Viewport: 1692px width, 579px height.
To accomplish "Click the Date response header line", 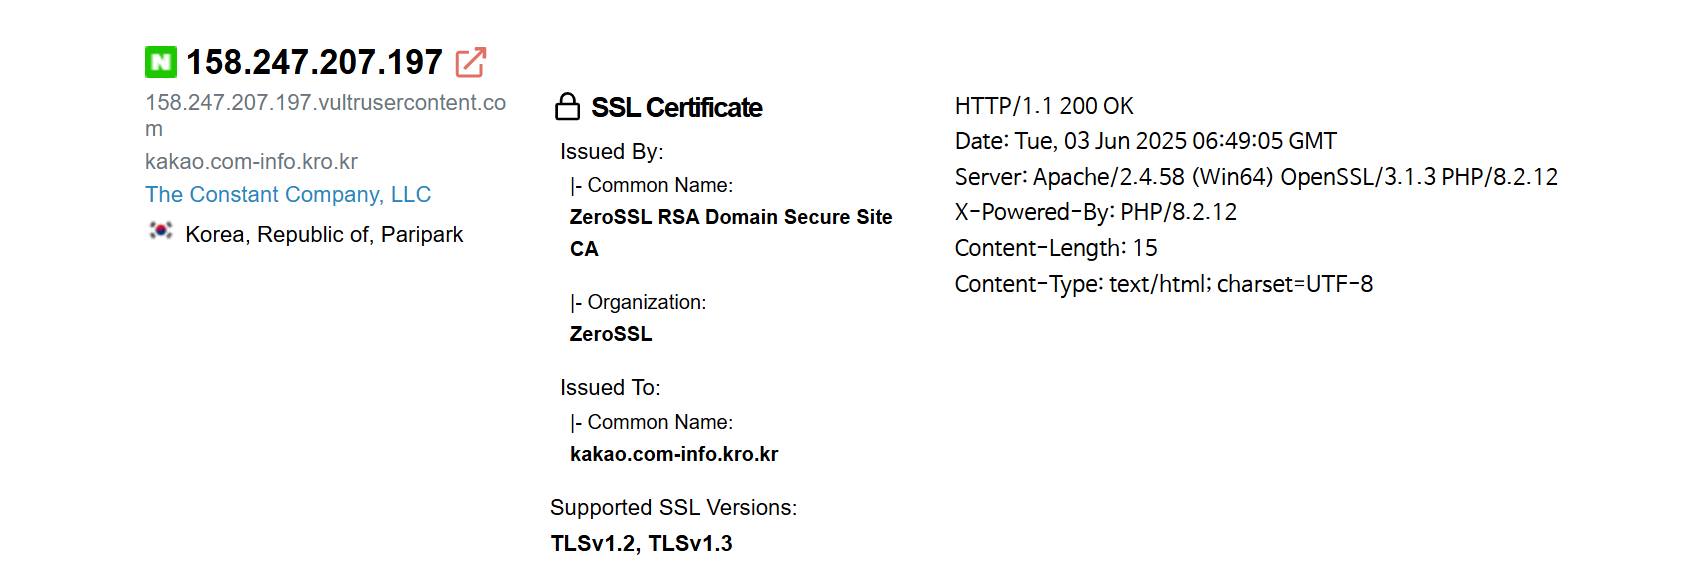I will pyautogui.click(x=1145, y=141).
